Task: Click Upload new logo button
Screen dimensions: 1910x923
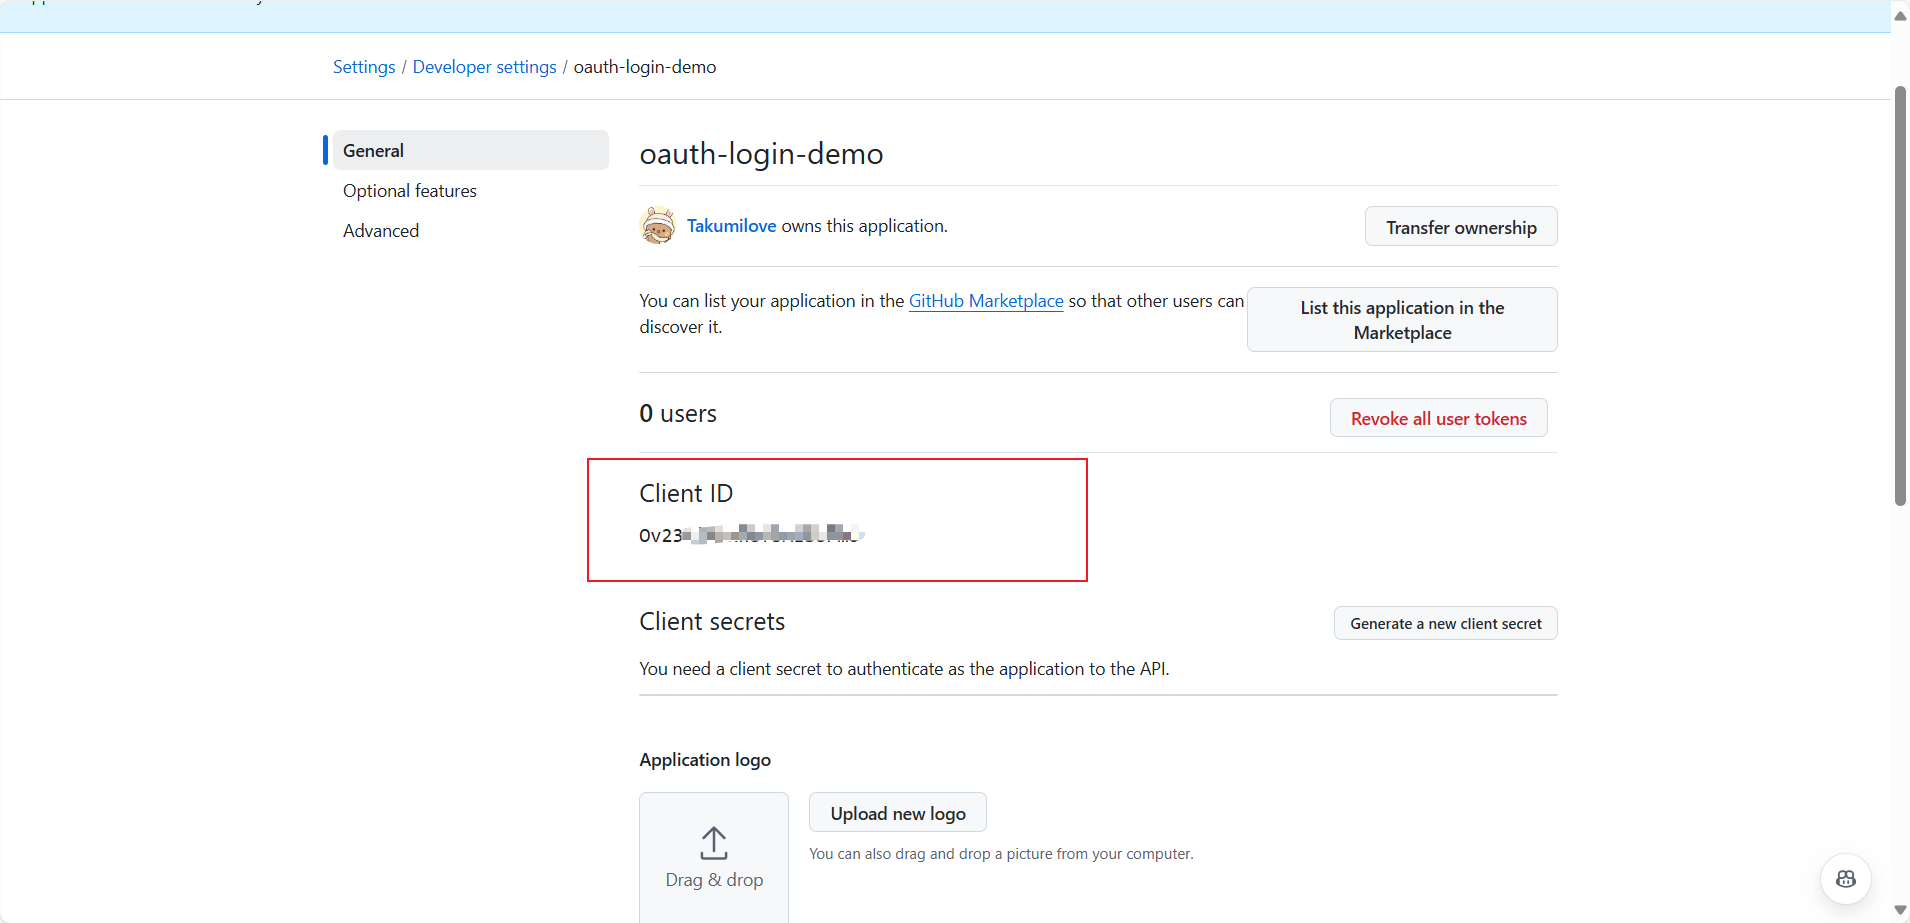Action: [x=898, y=813]
